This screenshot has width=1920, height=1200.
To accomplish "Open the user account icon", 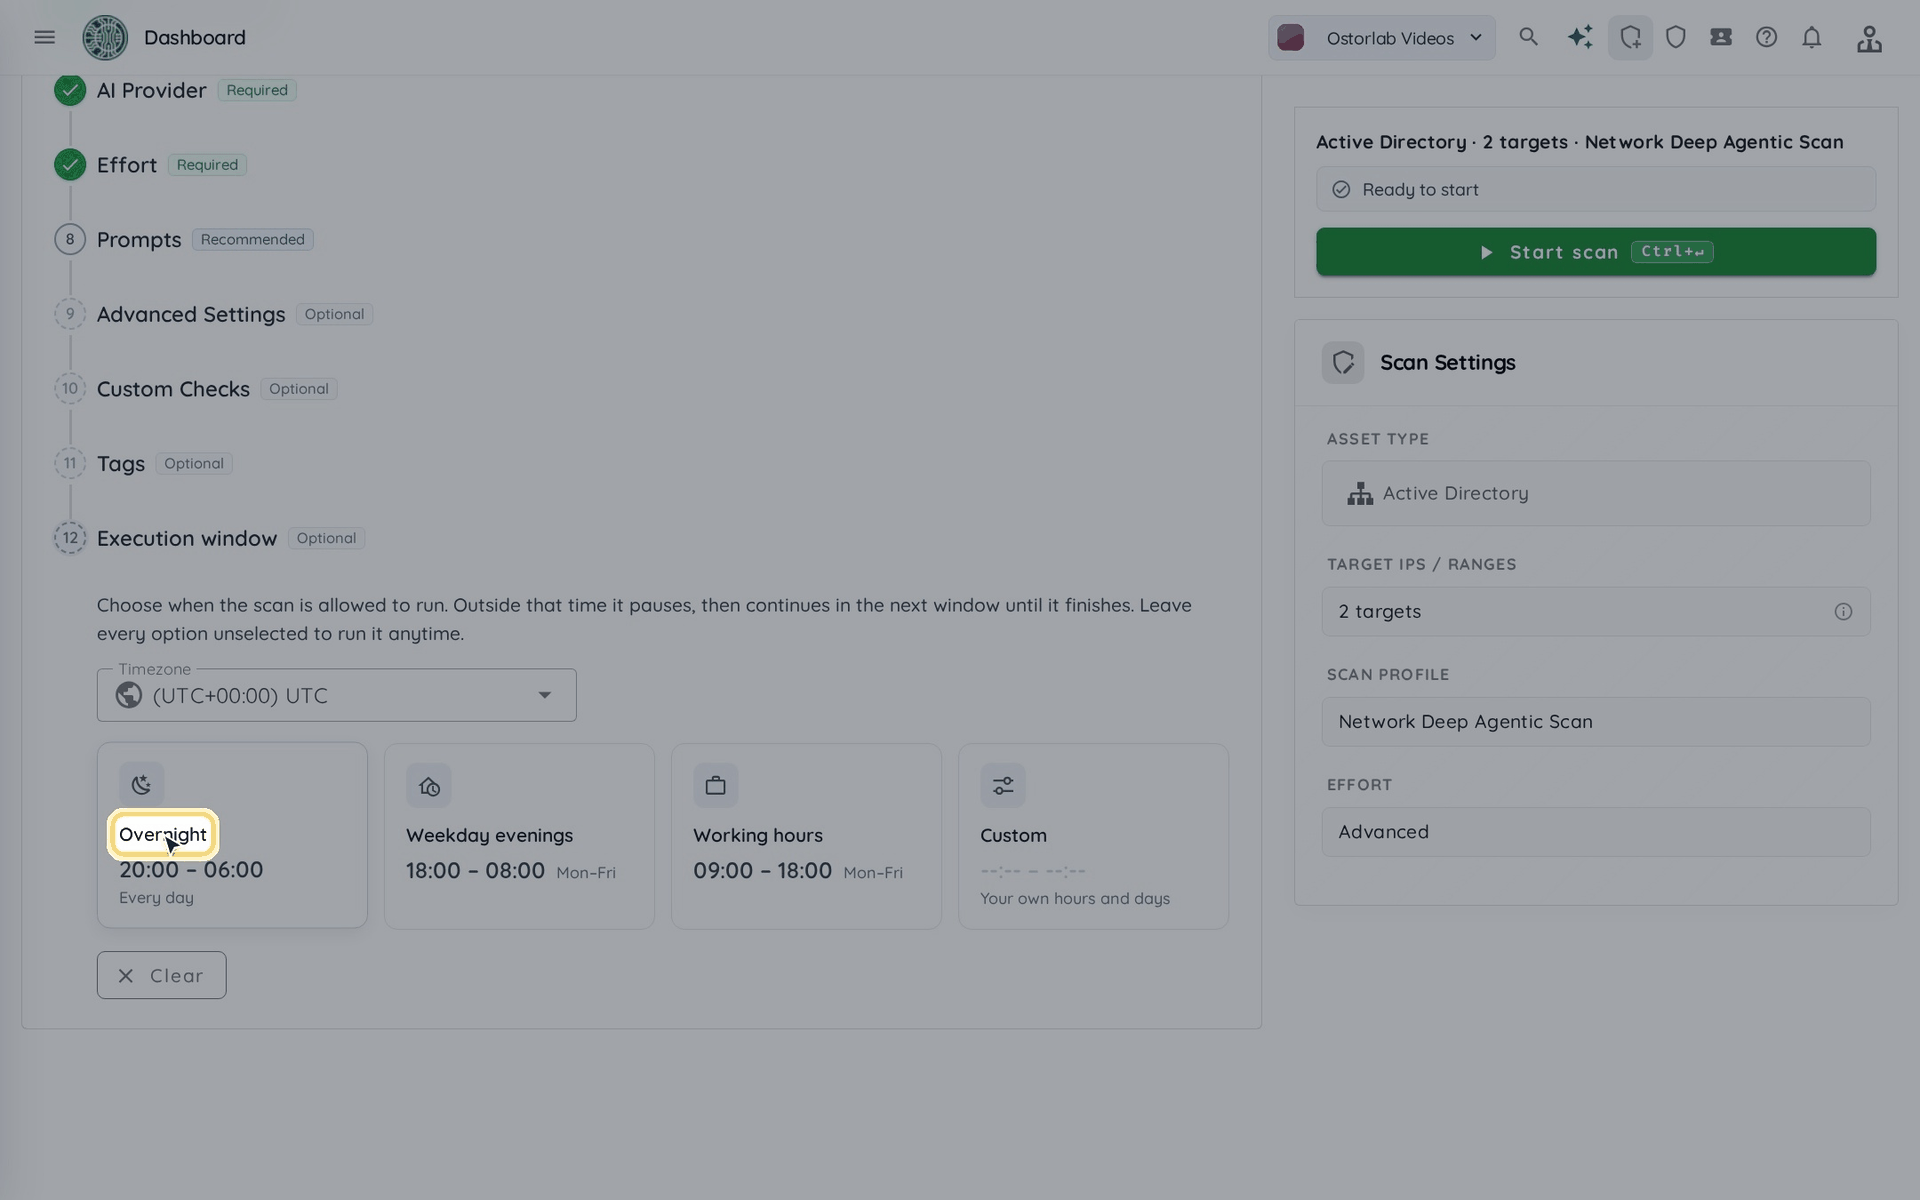I will 1869,38.
